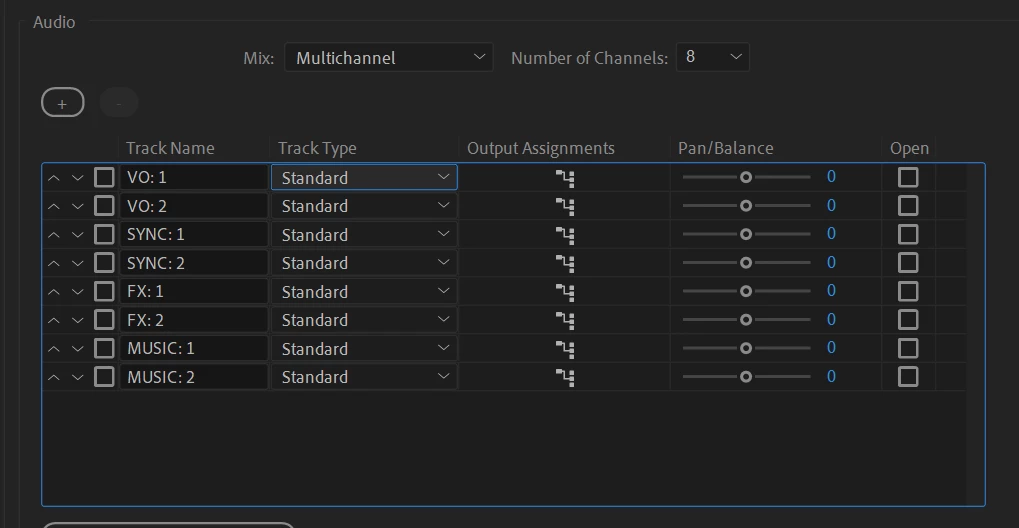Screen dimensions: 1019x528
Task: Change Track Type for SYNC: 1
Action: [x=365, y=235]
